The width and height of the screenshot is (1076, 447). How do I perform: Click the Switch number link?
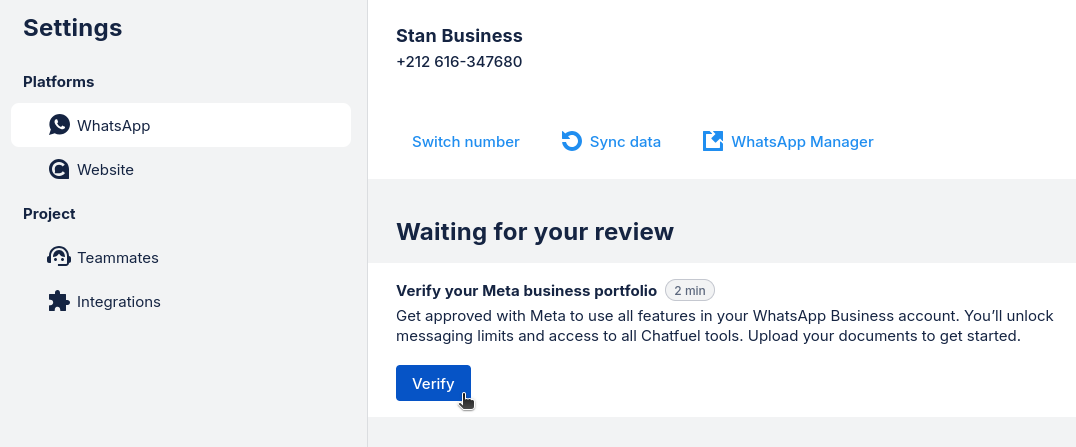pos(465,142)
